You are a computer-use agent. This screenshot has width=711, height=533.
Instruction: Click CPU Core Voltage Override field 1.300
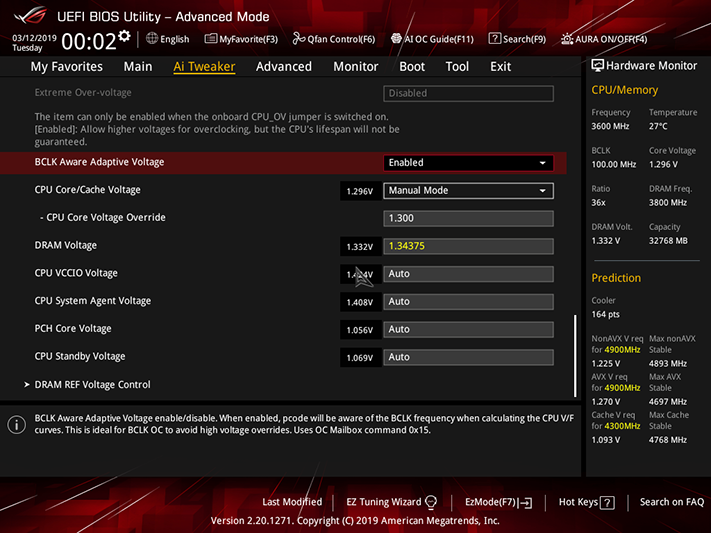coord(468,218)
